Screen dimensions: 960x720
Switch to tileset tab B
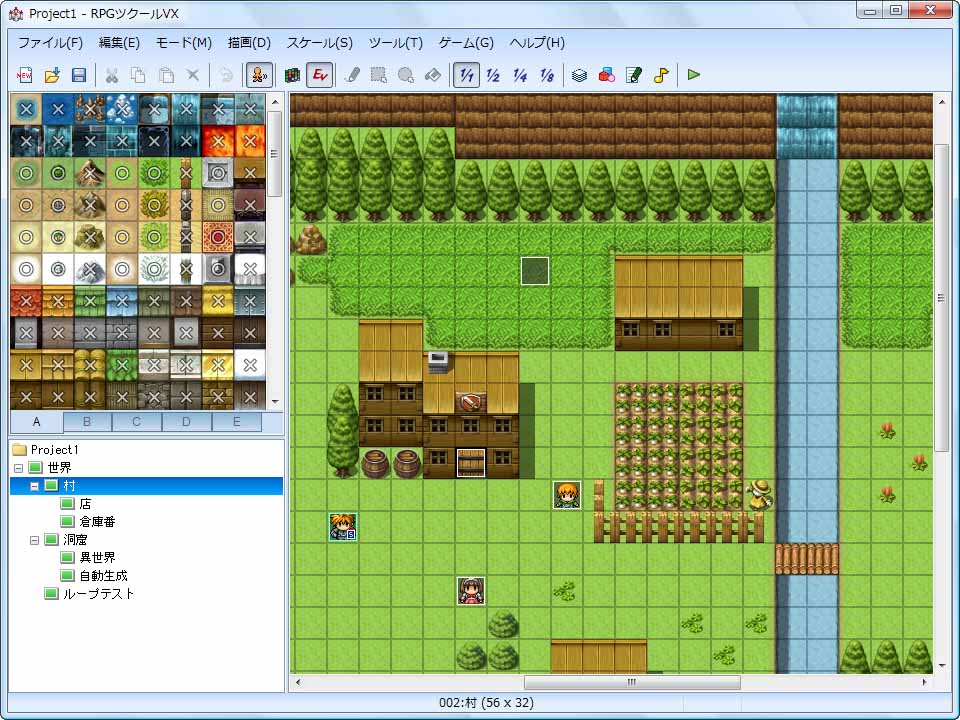point(87,422)
